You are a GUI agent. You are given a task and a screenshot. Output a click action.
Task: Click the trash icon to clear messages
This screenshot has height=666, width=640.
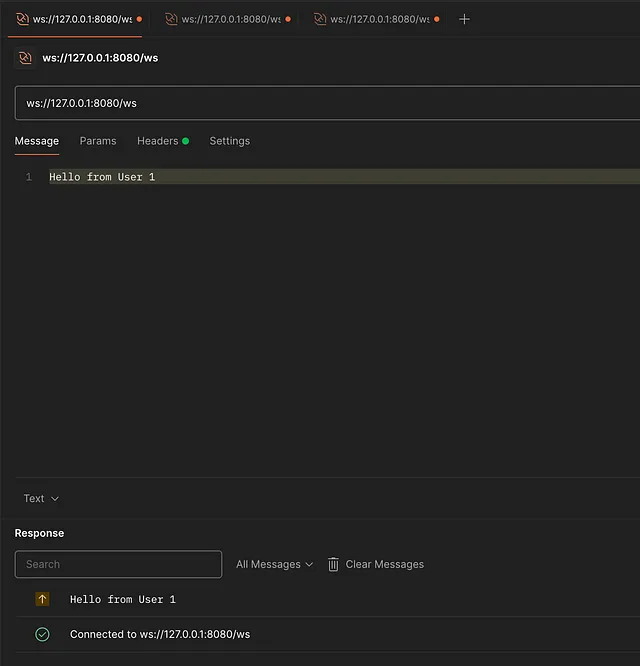tap(334, 564)
